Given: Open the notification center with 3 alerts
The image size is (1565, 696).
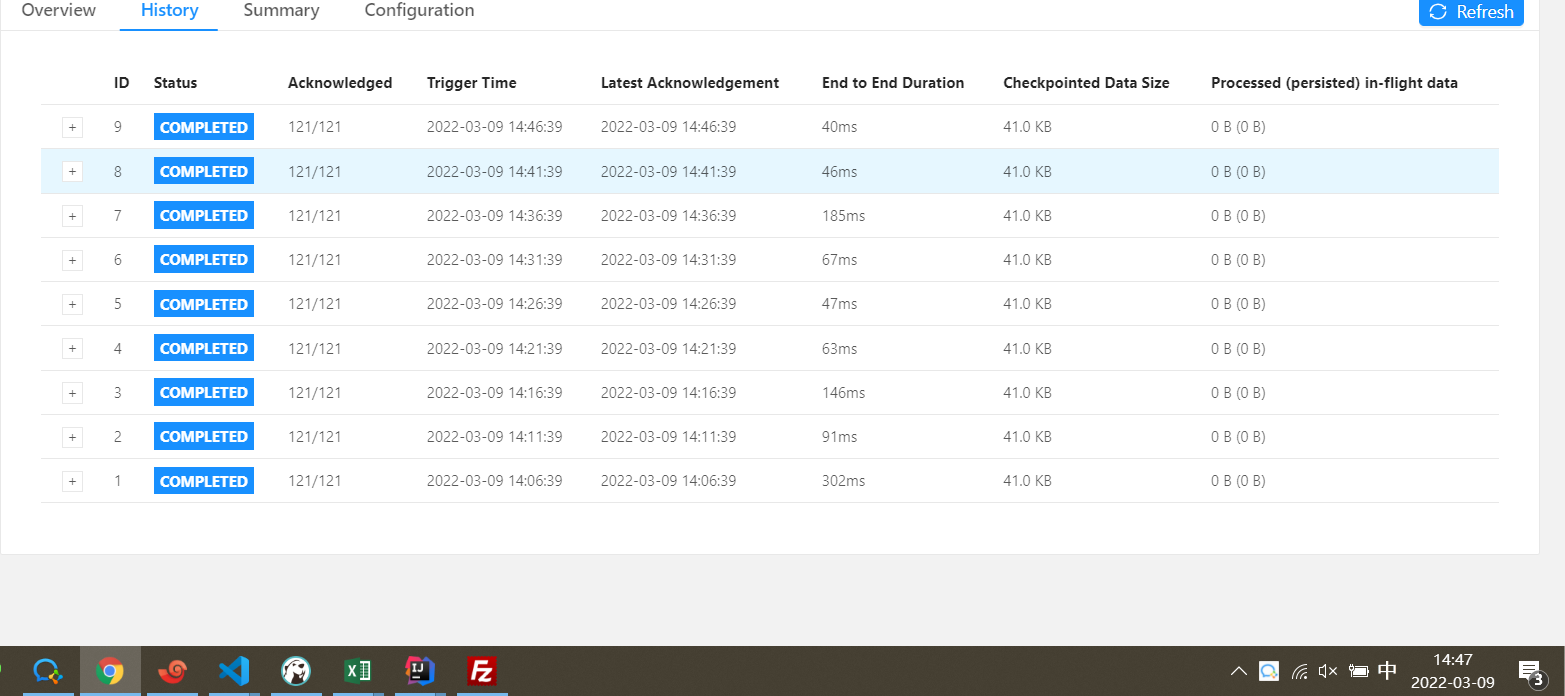Looking at the screenshot, I should [x=1530, y=672].
